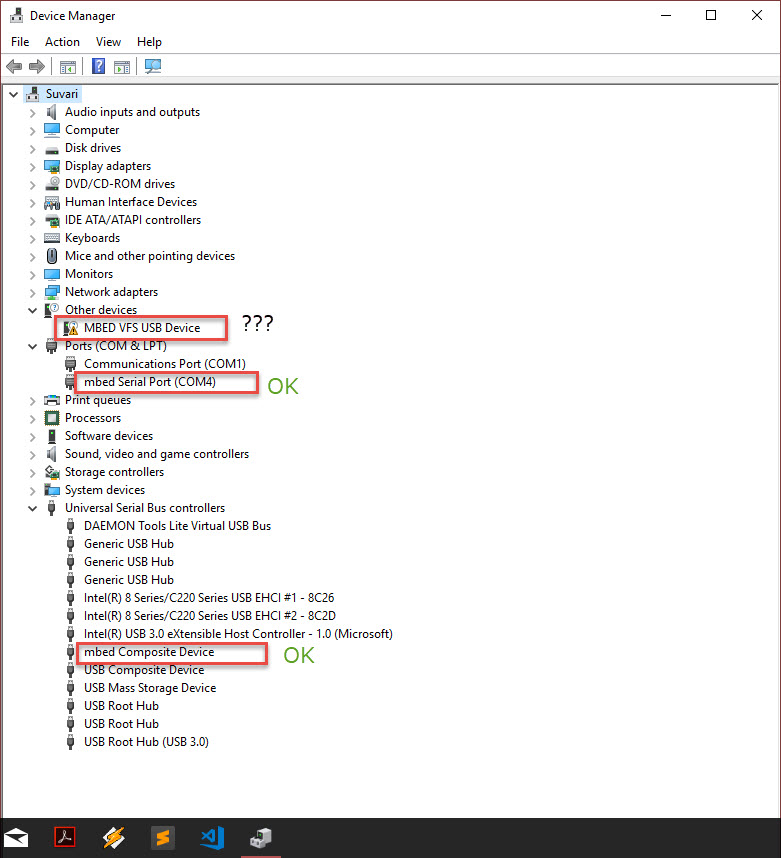Launch Adobe Acrobat Reader from taskbar
Image resolution: width=781 pixels, height=858 pixels.
(x=65, y=838)
